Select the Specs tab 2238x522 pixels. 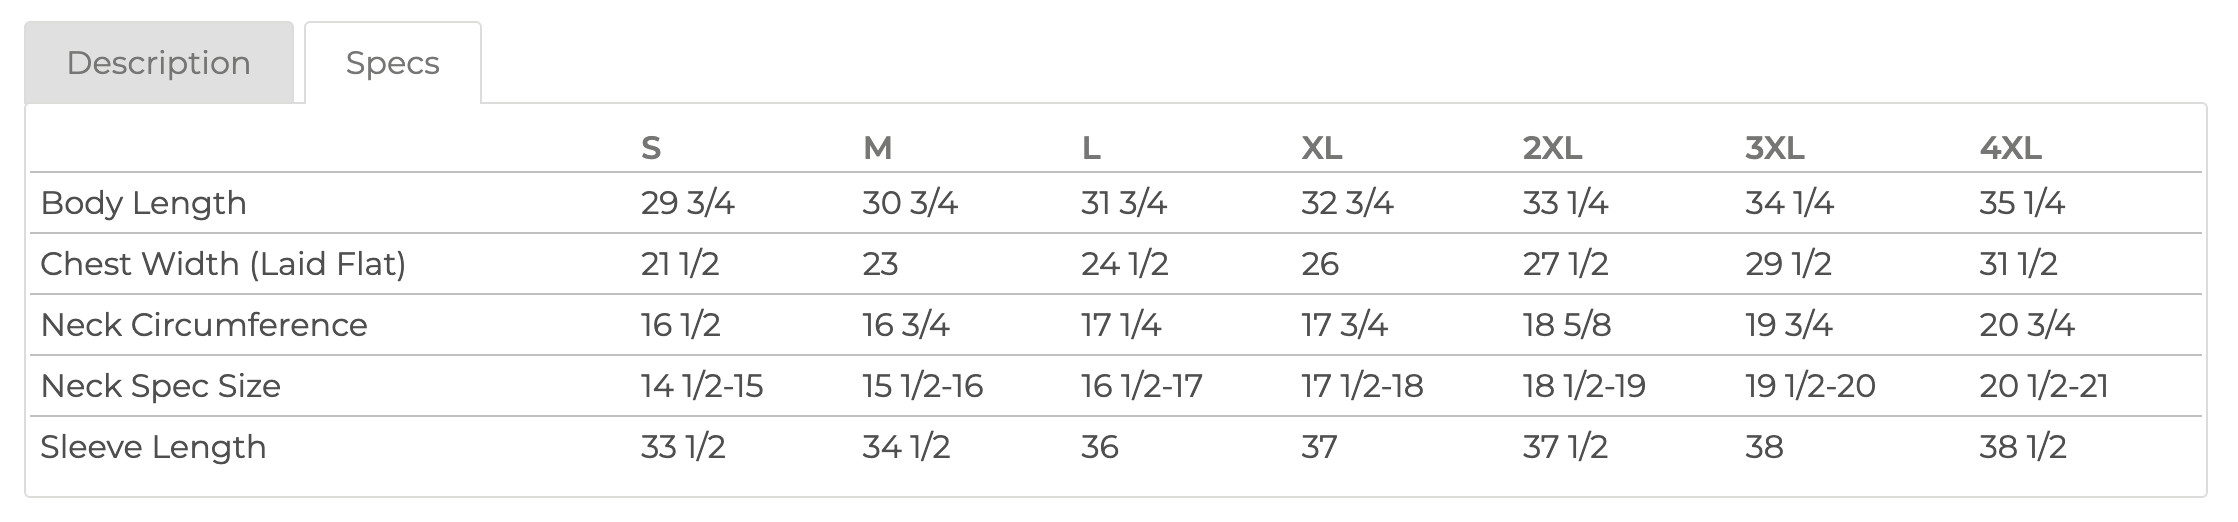(392, 63)
